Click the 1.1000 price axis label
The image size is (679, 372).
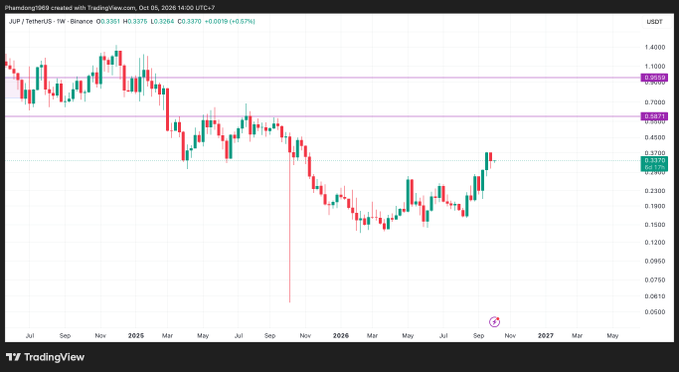click(655, 66)
